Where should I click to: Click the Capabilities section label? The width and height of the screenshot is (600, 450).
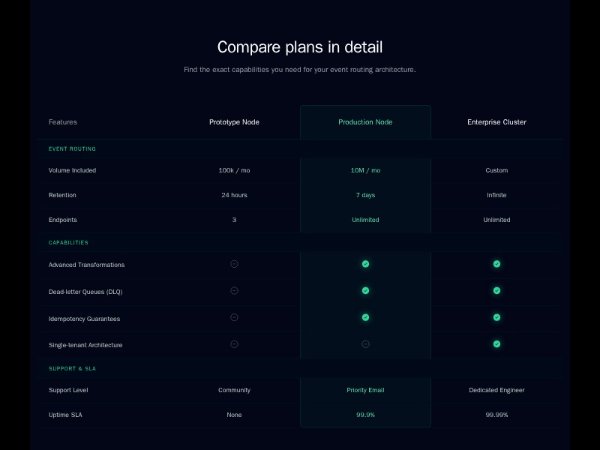point(69,242)
